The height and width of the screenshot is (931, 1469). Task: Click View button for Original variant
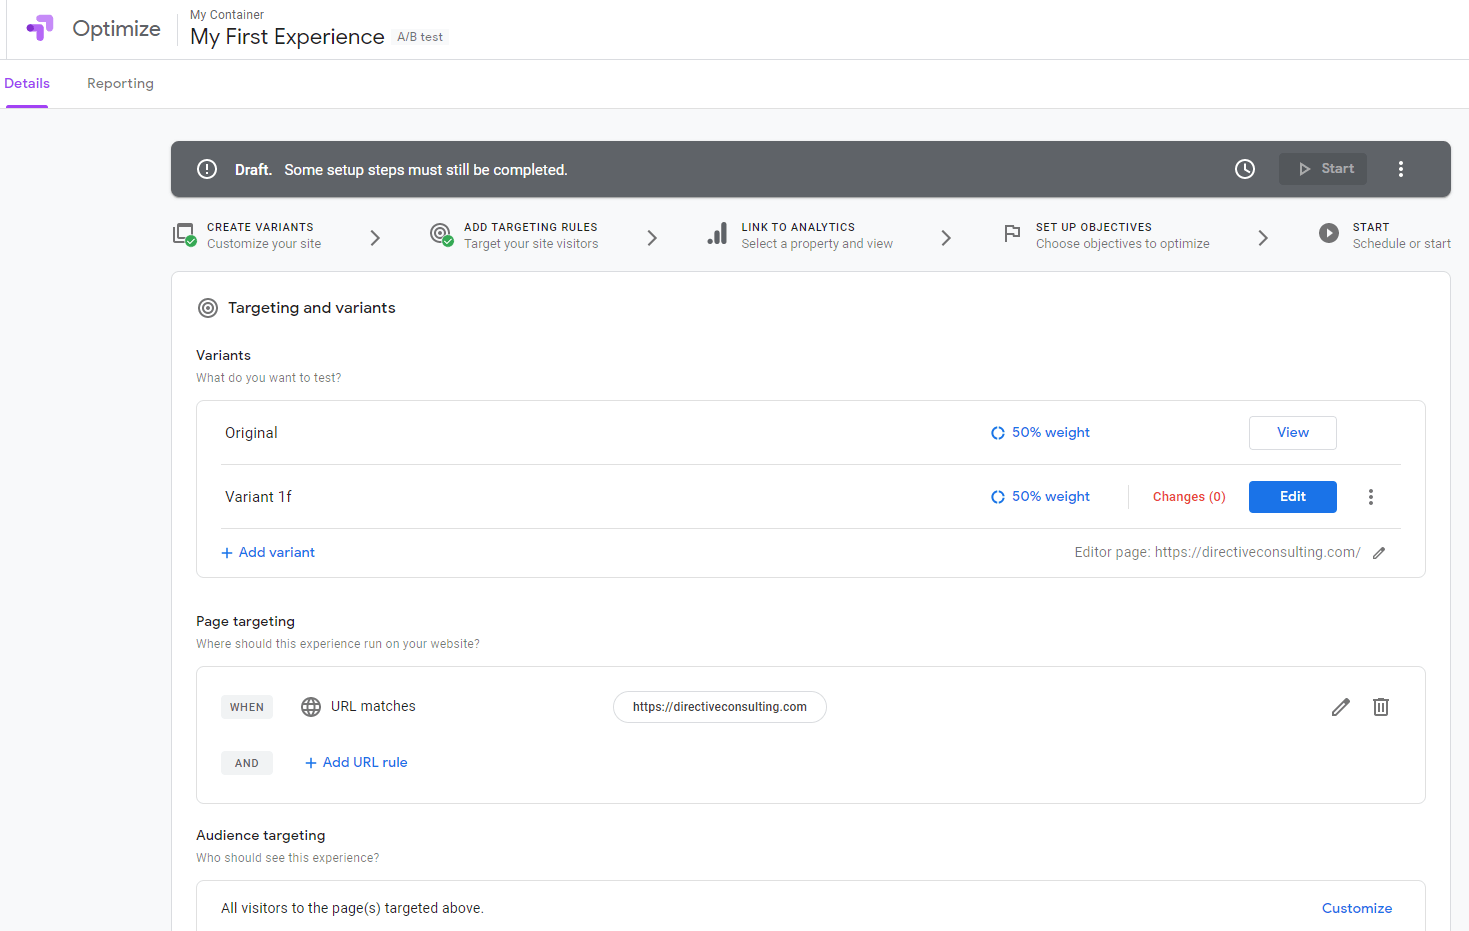pos(1293,433)
